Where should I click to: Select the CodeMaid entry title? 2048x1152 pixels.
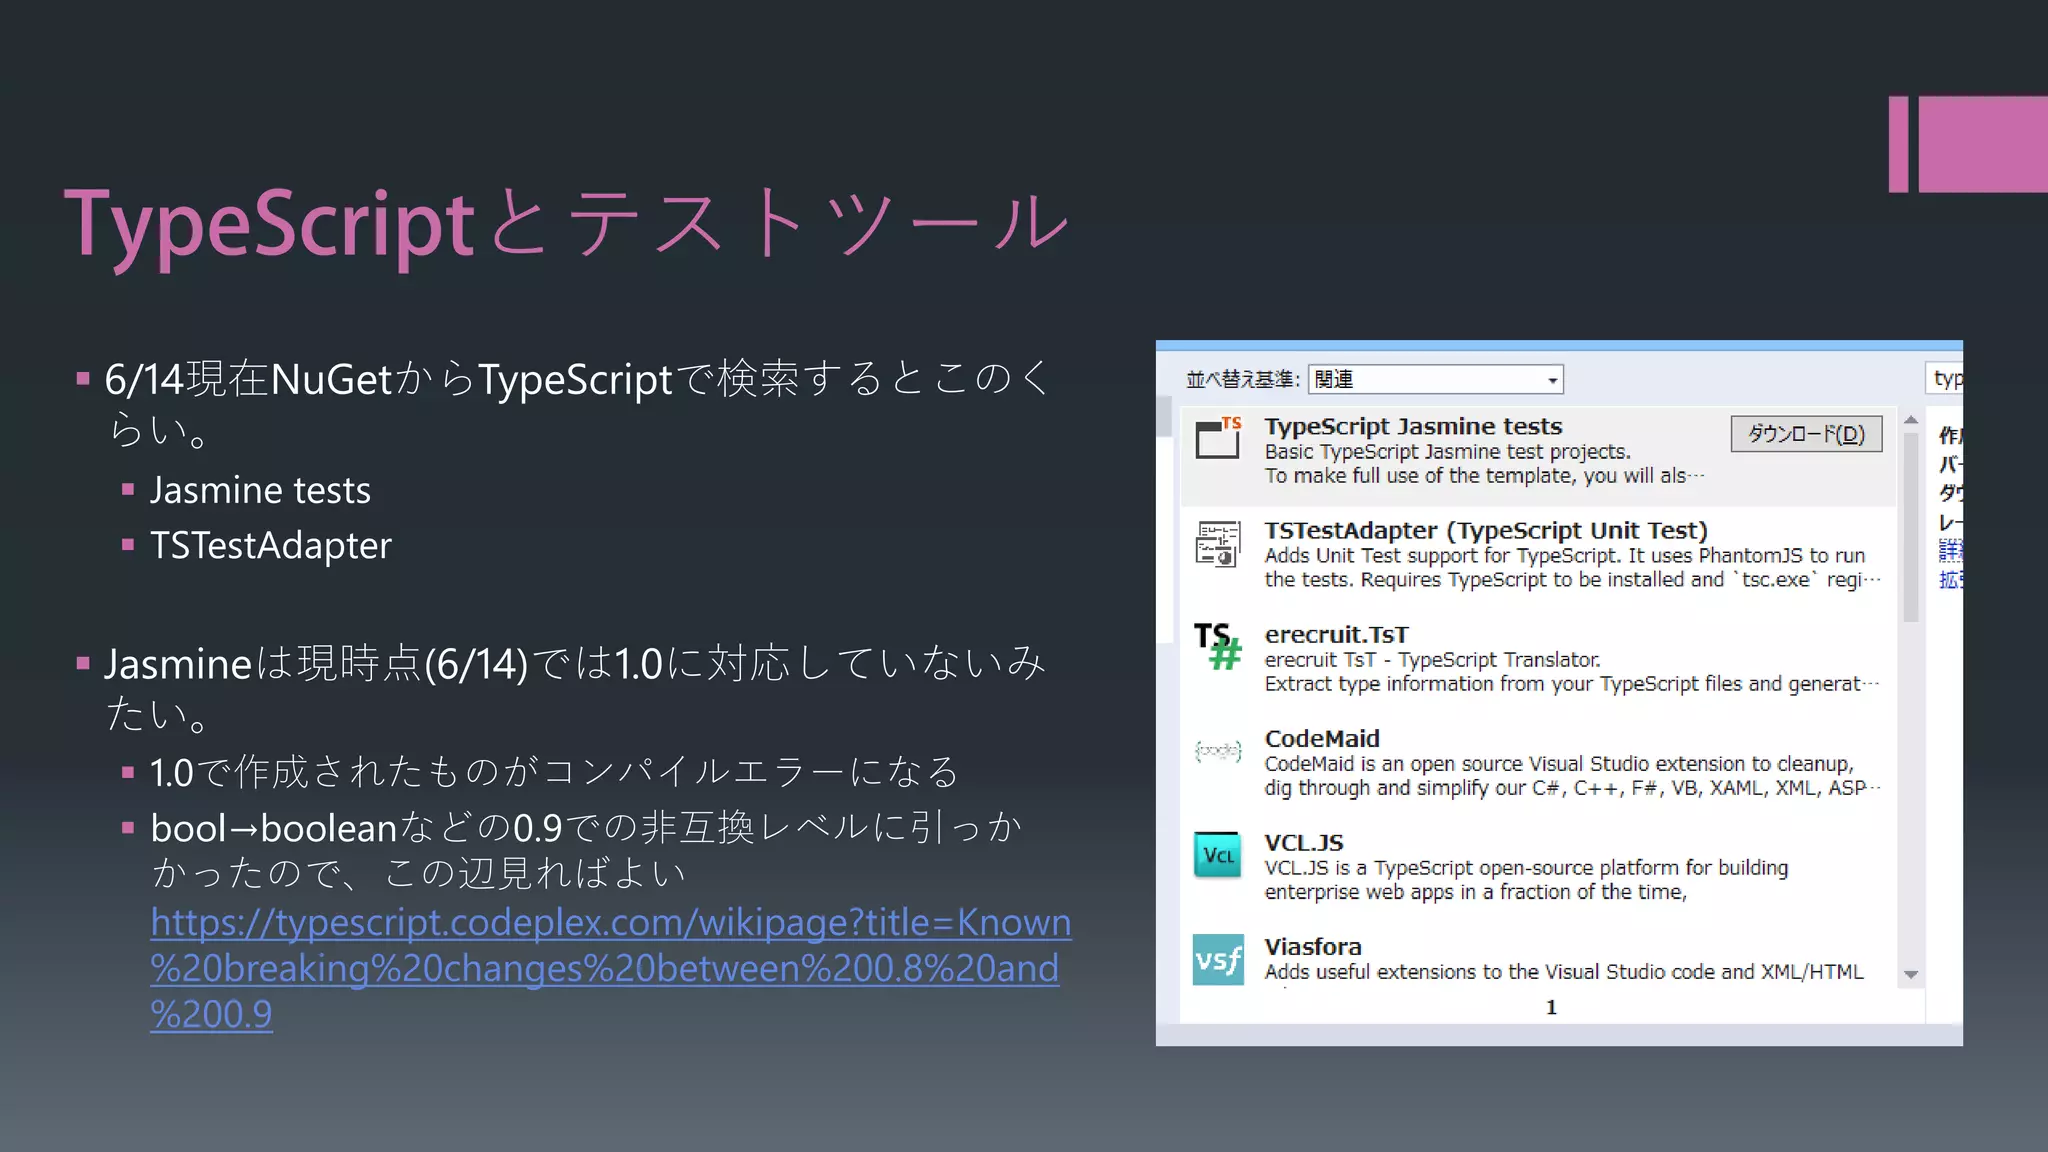(1322, 739)
